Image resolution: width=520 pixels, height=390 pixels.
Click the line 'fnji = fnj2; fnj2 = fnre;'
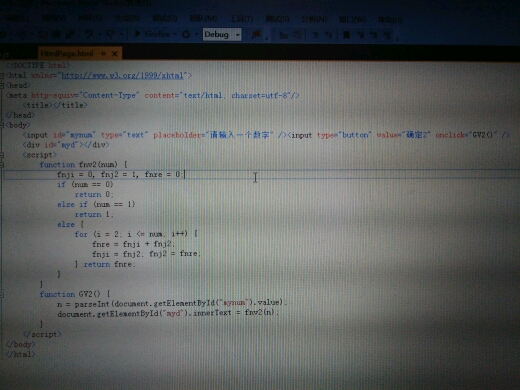146,254
